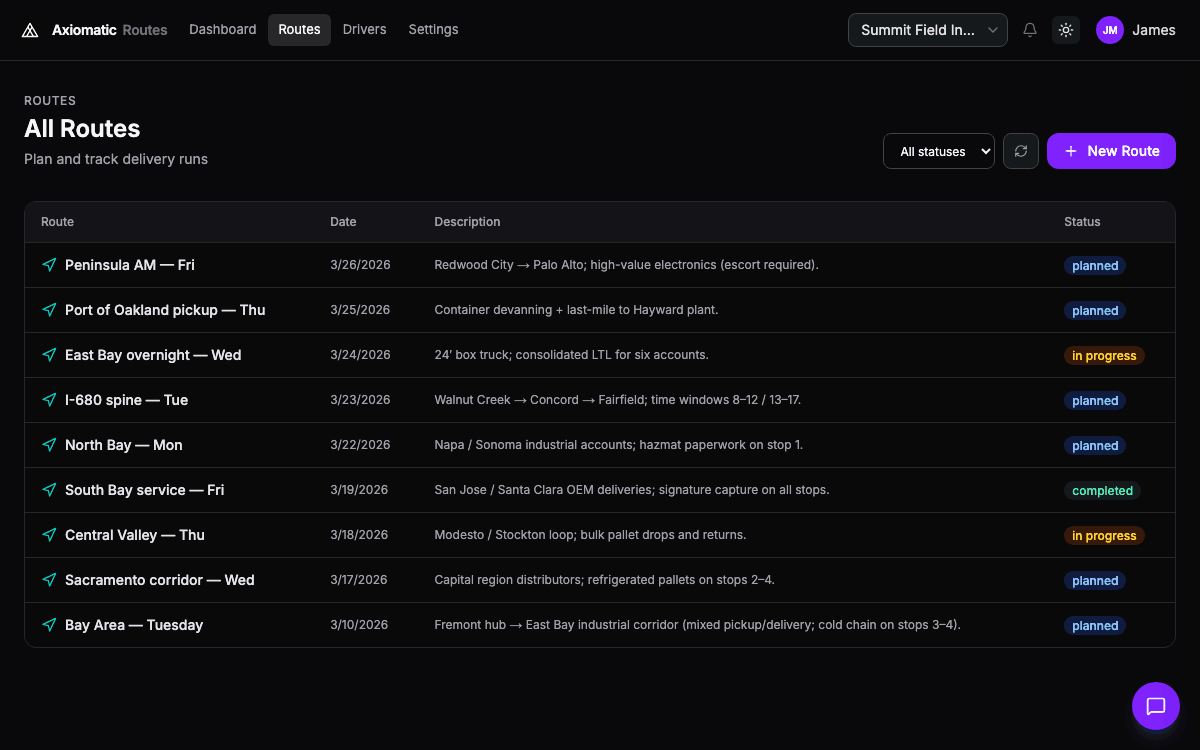Toggle the light/dark theme sun icon
The image size is (1200, 750).
[x=1066, y=30]
